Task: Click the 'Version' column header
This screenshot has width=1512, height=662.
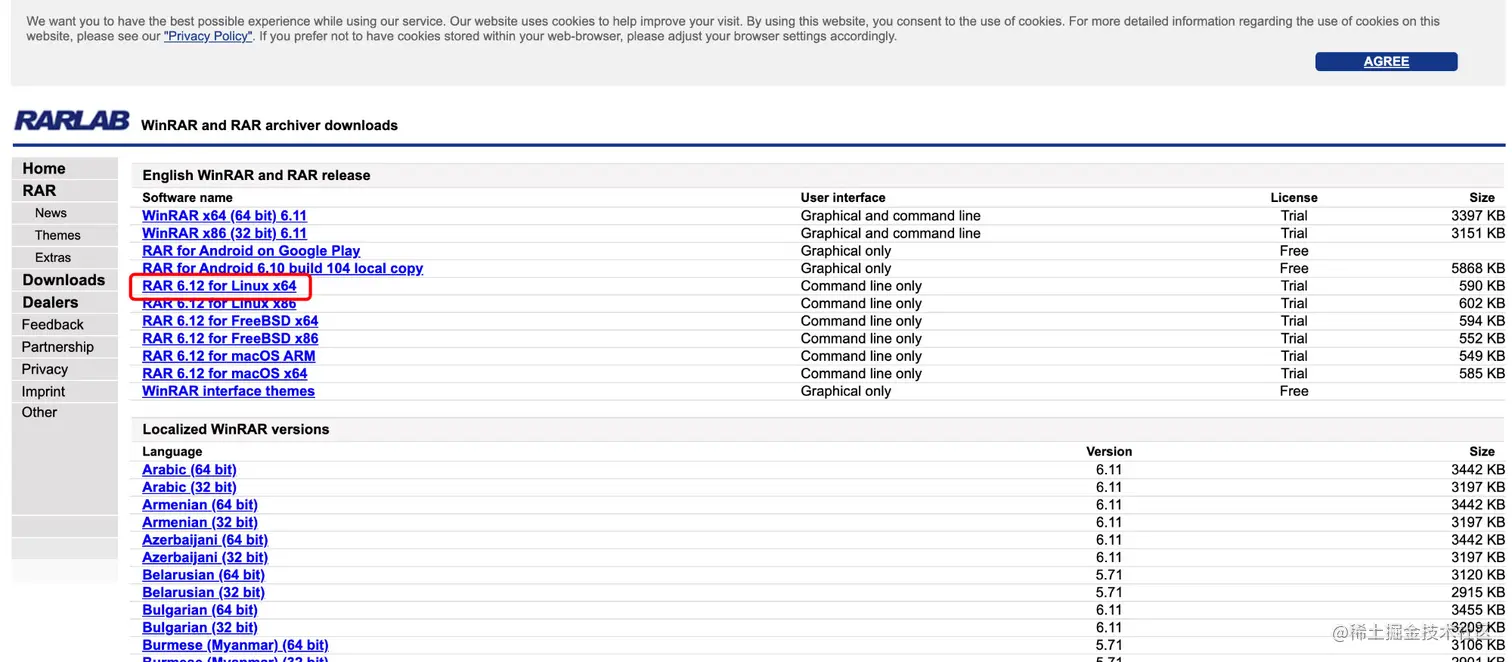Action: pyautogui.click(x=1109, y=452)
